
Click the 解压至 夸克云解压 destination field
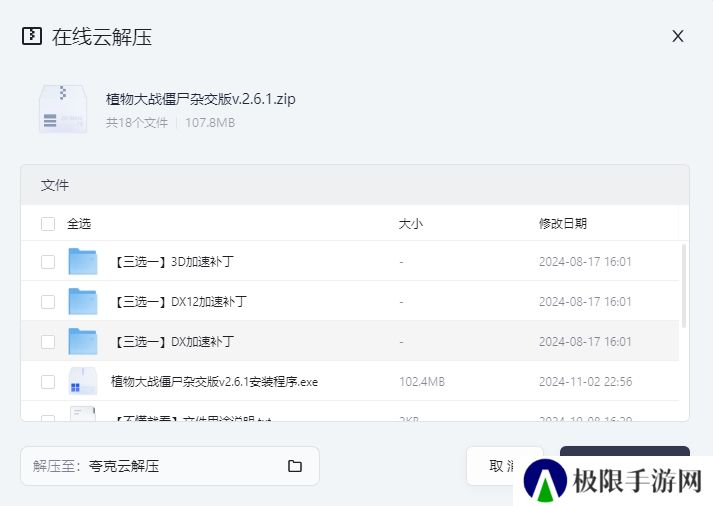click(170, 466)
